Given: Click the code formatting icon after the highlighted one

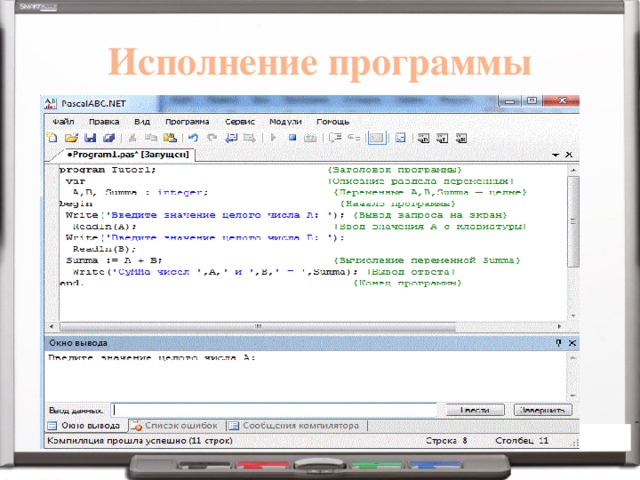Looking at the screenshot, I should point(400,138).
